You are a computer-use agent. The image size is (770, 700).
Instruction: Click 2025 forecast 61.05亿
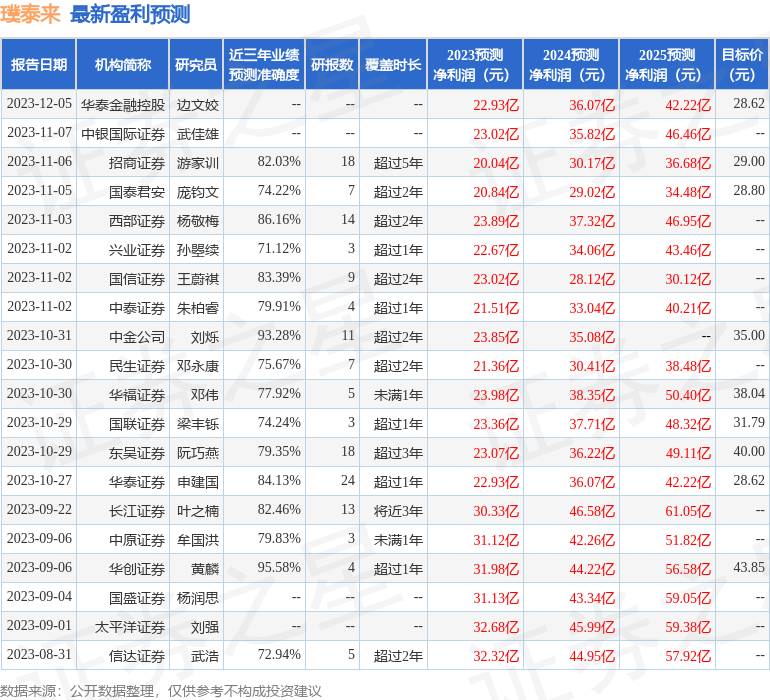point(688,510)
